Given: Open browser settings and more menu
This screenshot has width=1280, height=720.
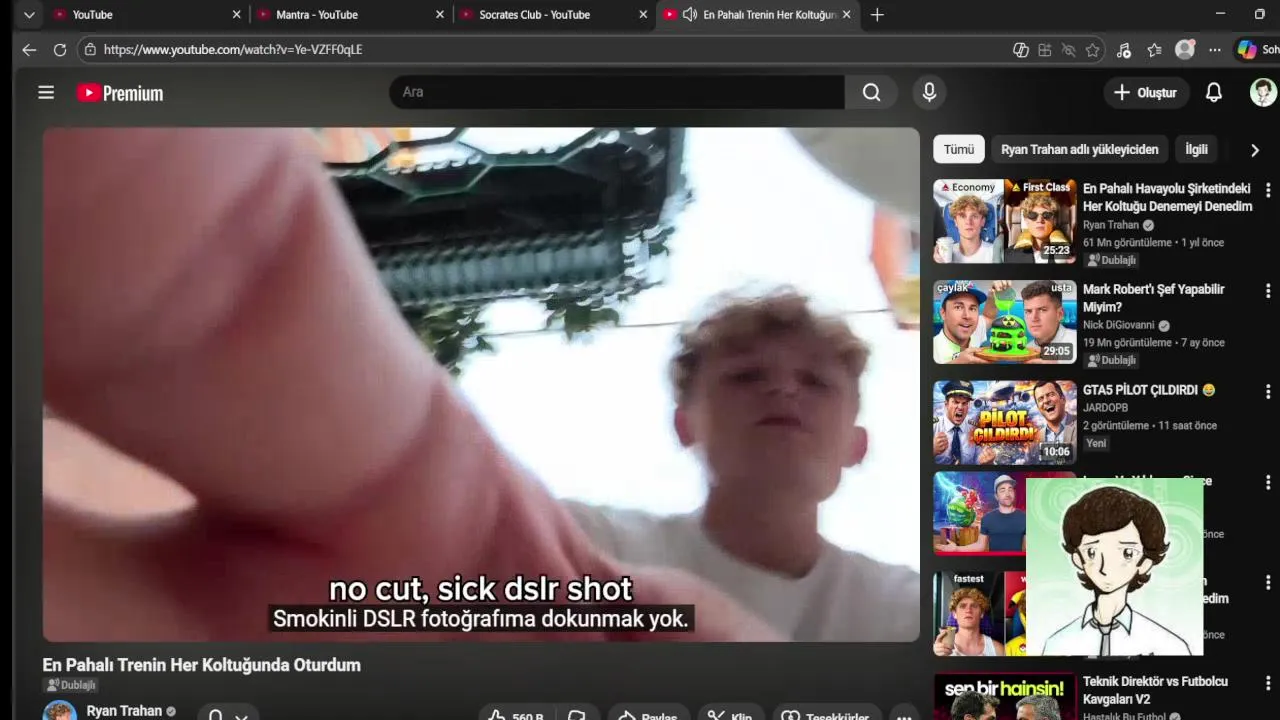Looking at the screenshot, I should click(1215, 50).
